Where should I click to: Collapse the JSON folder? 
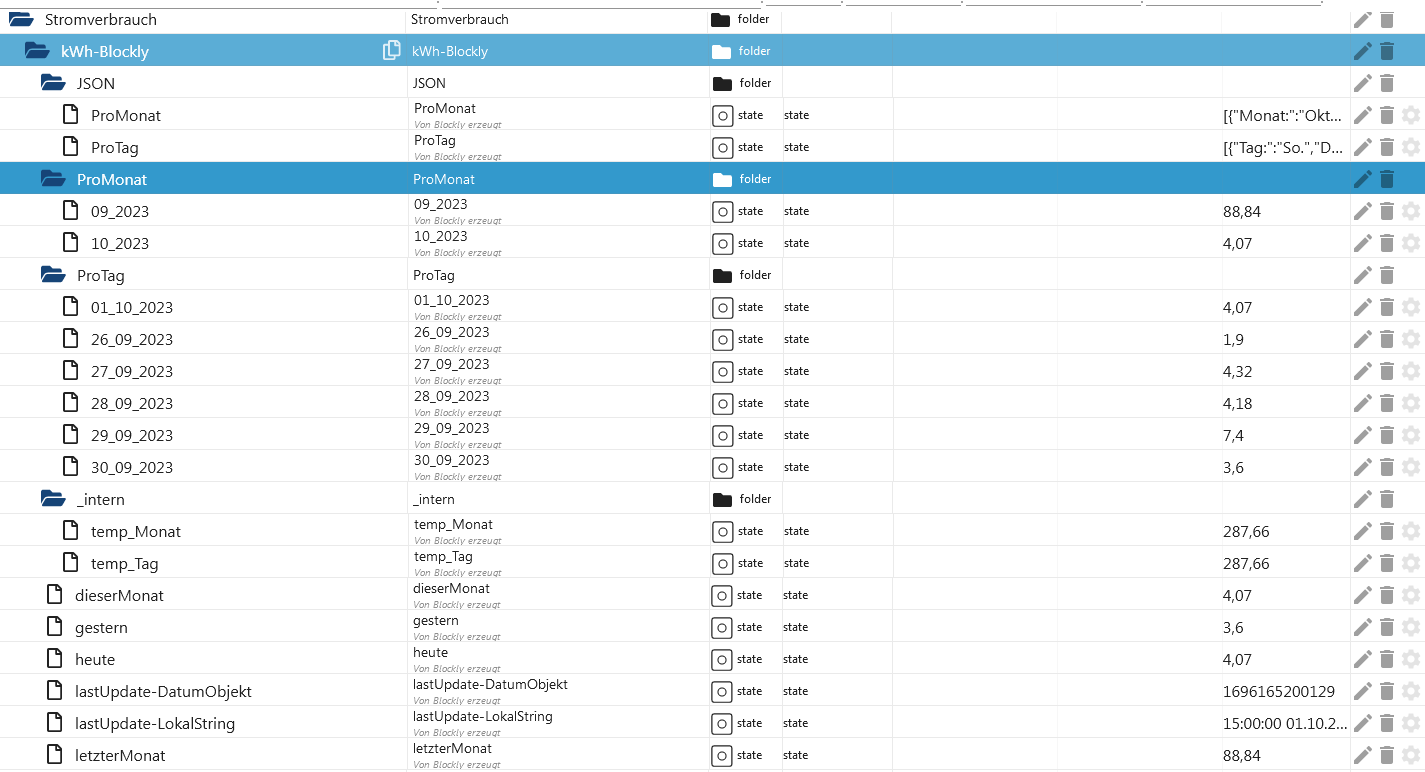point(53,83)
